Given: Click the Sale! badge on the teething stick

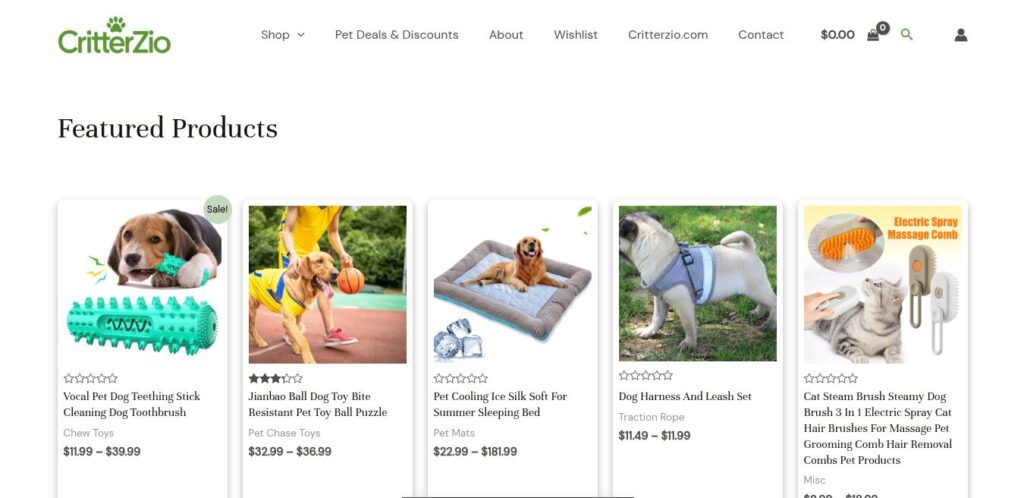Looking at the screenshot, I should tap(217, 209).
